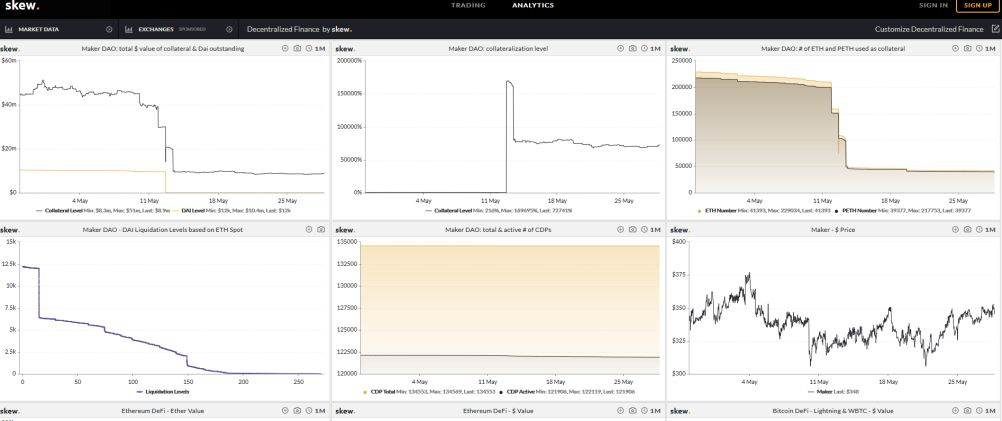1002x421 pixels.
Task: Click the title 'Maker DAO: total & active # of CDPs'
Action: pyautogui.click(x=498, y=229)
